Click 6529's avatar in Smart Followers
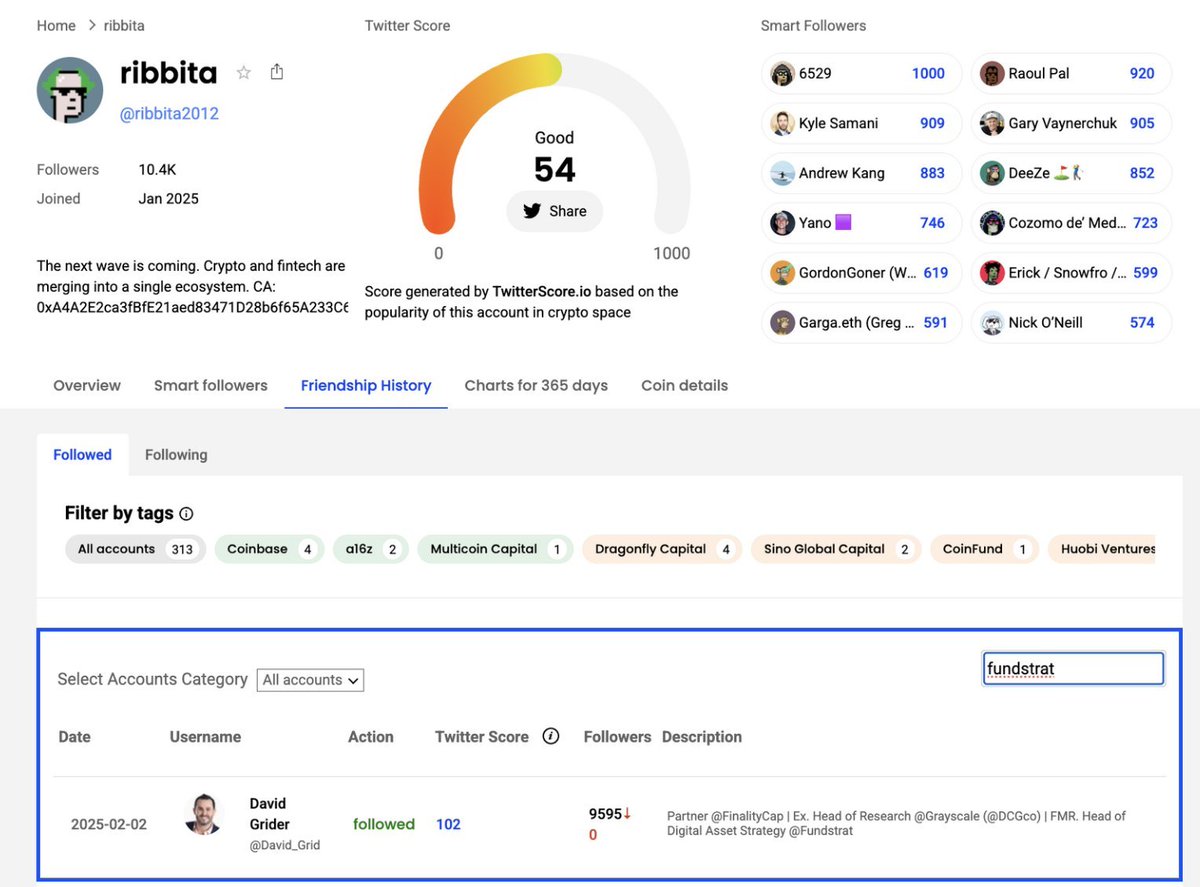 pos(782,73)
